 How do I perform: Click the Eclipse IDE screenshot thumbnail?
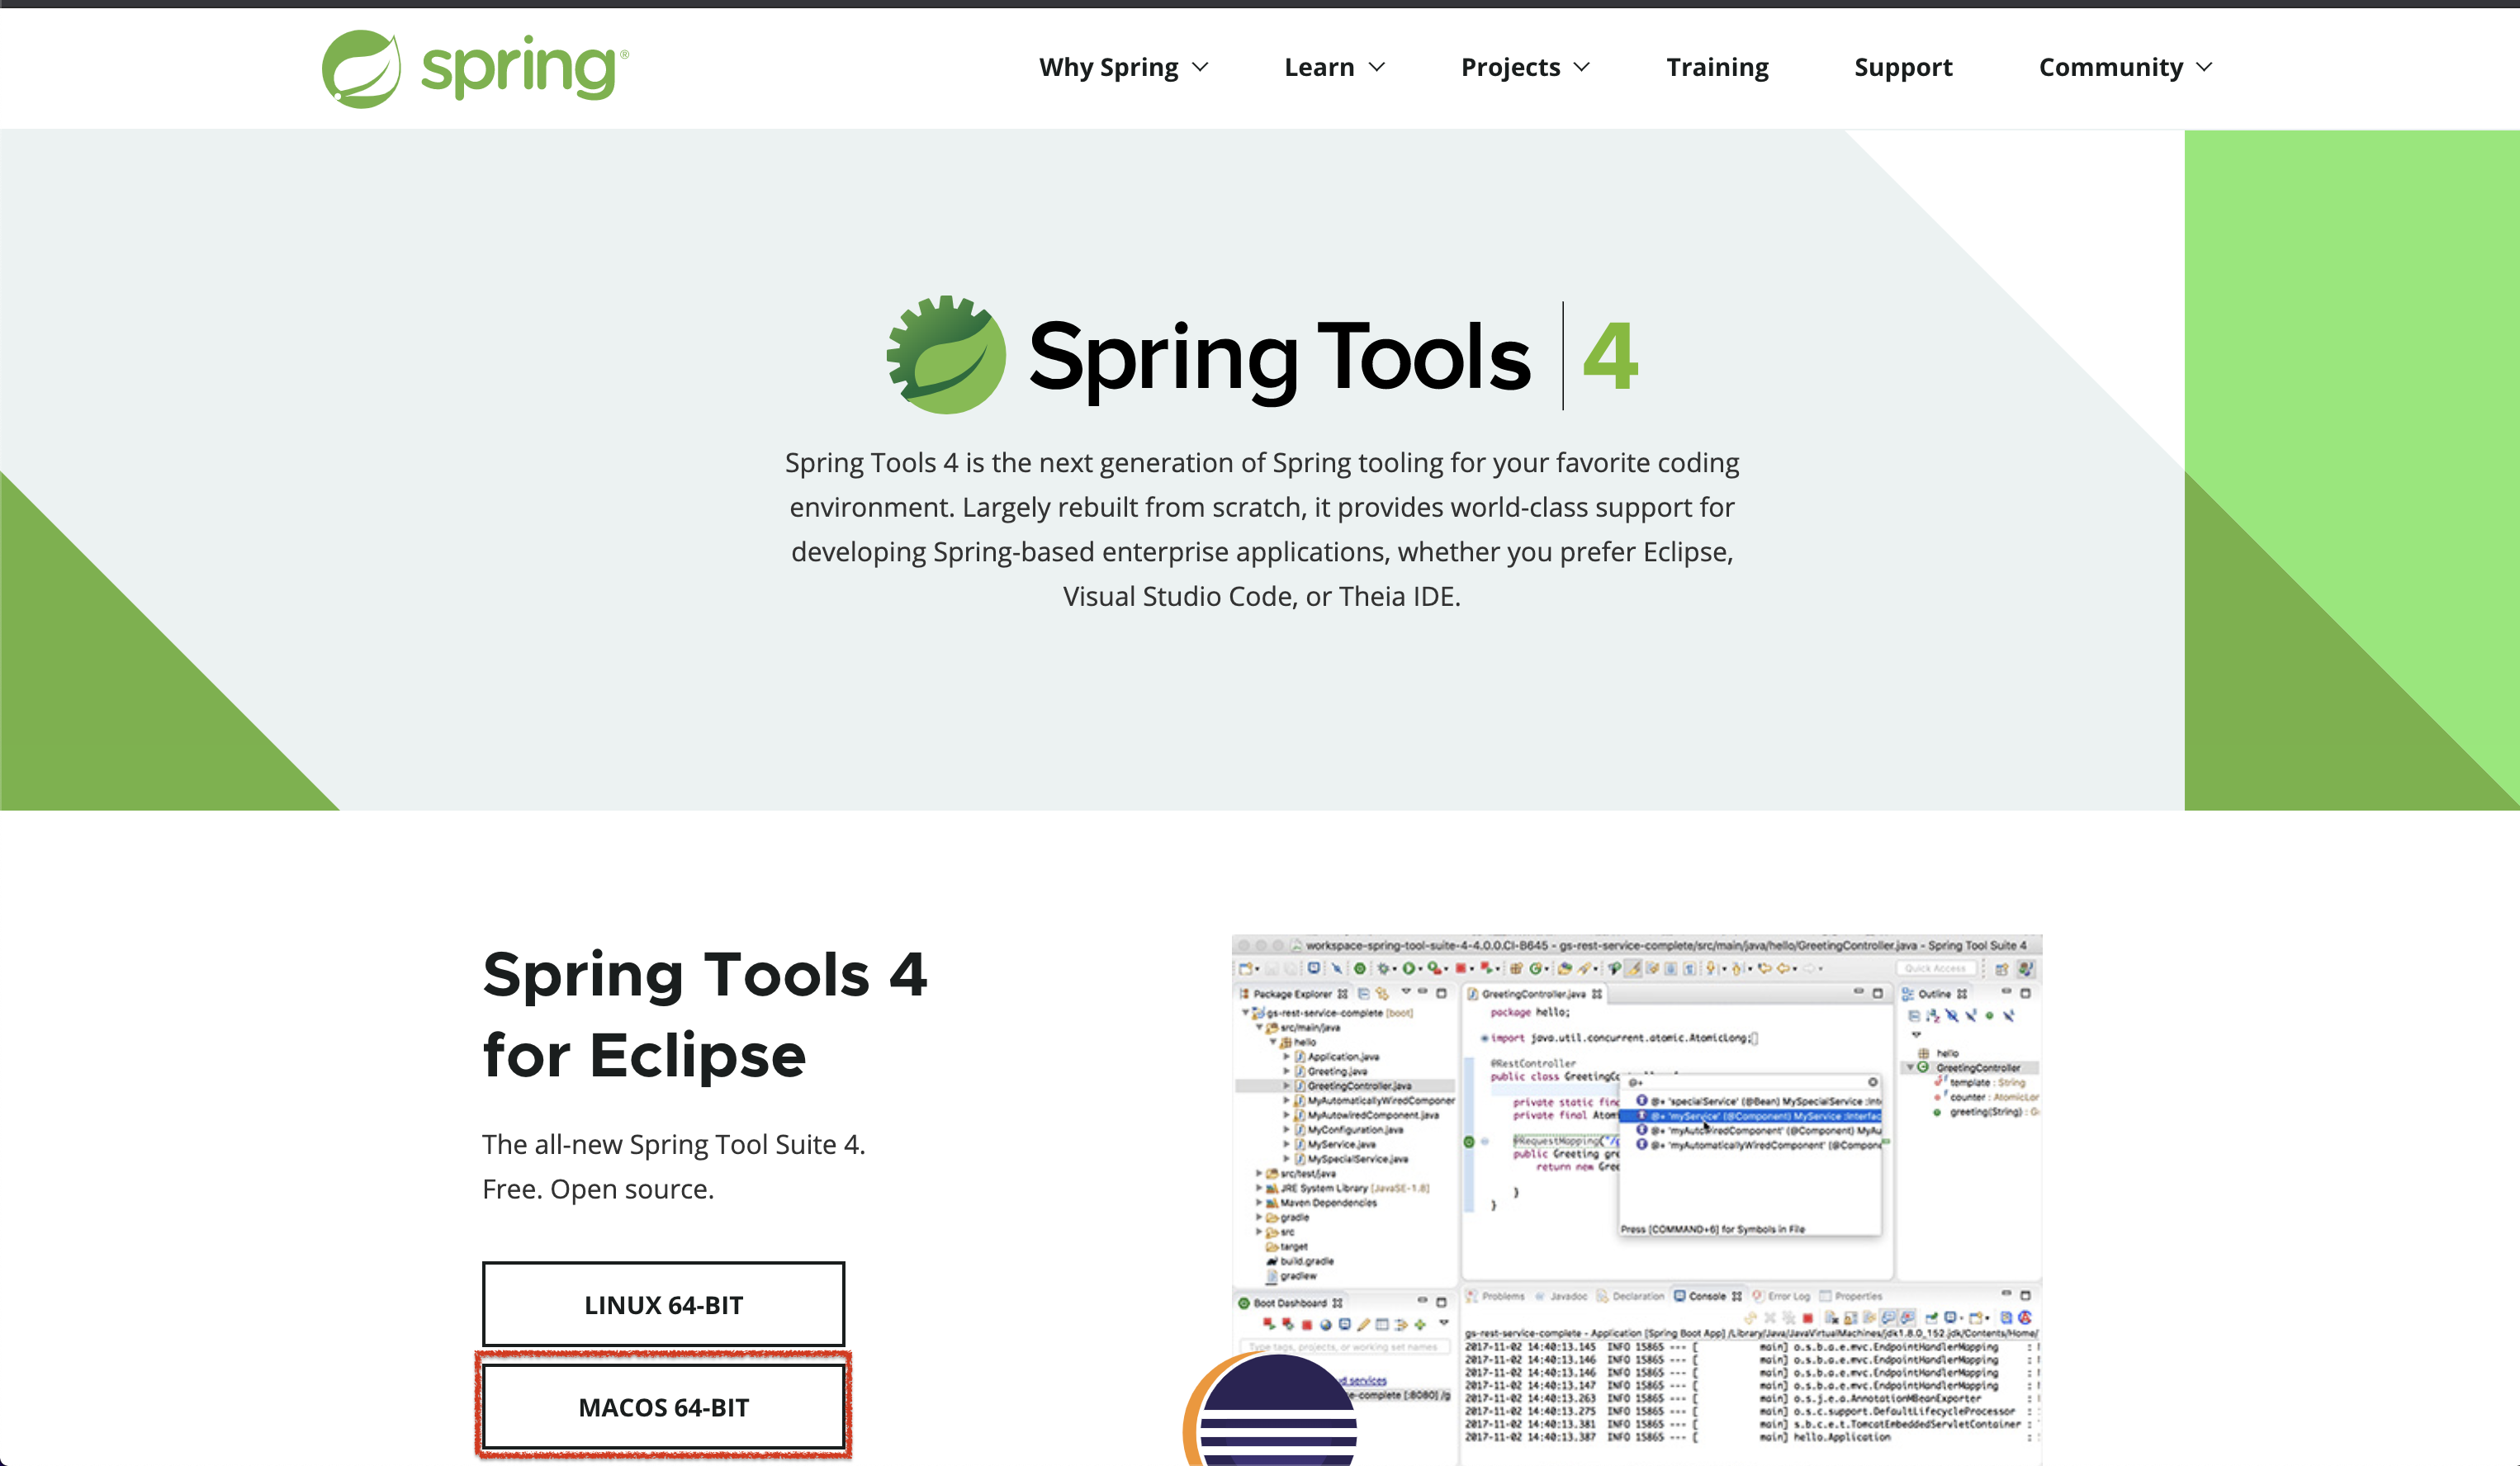coord(1637,1200)
